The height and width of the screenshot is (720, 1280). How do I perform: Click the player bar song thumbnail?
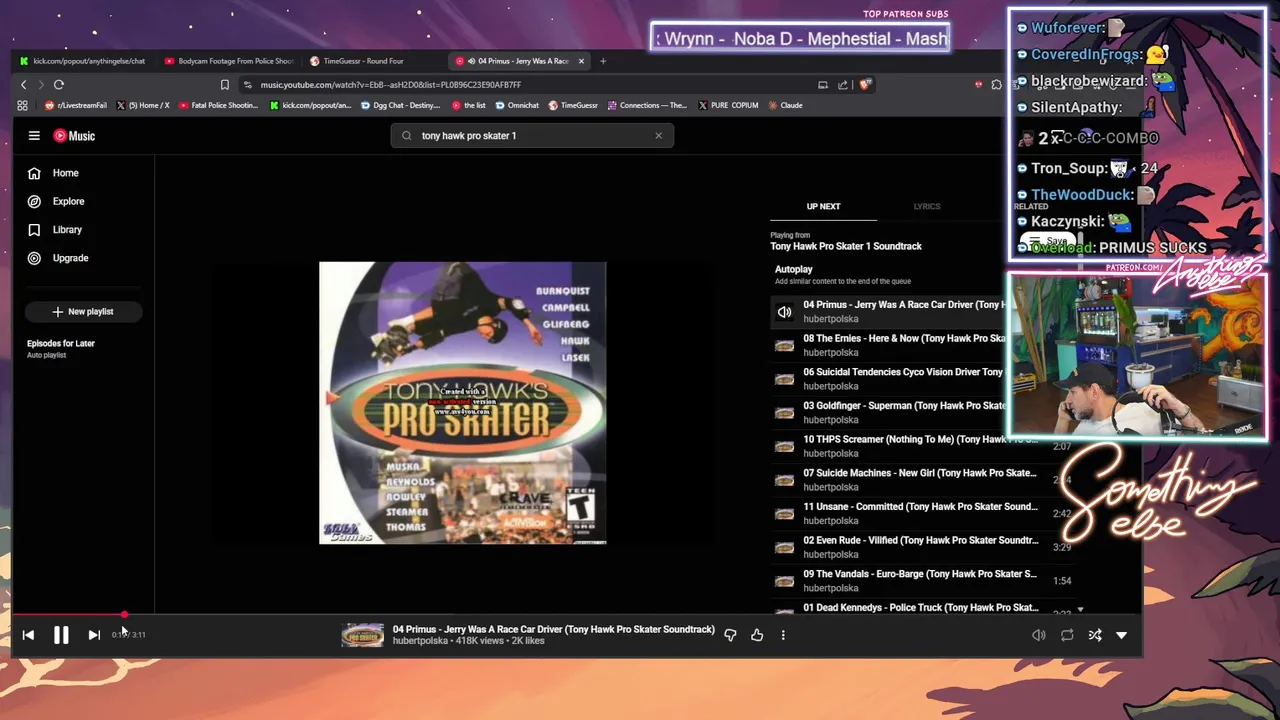[x=362, y=635]
